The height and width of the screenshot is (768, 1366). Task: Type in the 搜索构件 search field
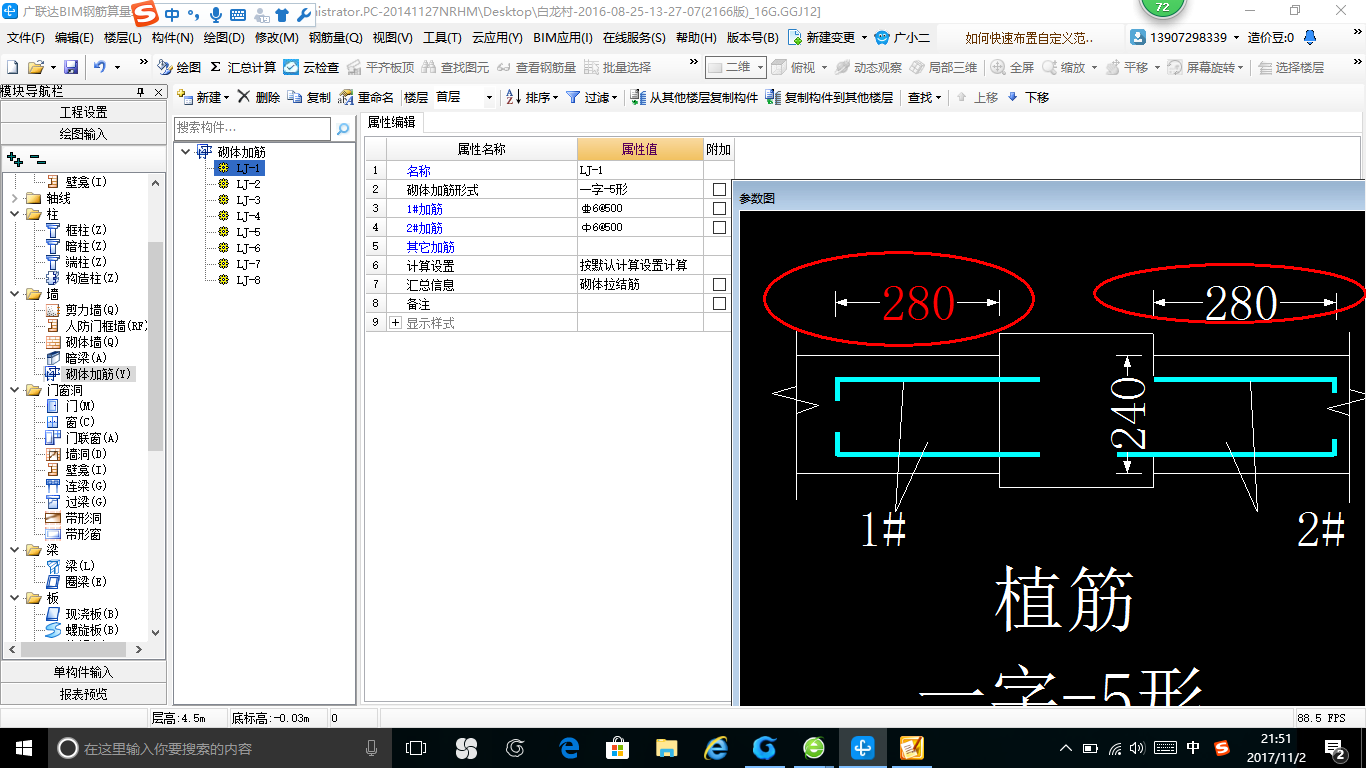click(x=252, y=128)
